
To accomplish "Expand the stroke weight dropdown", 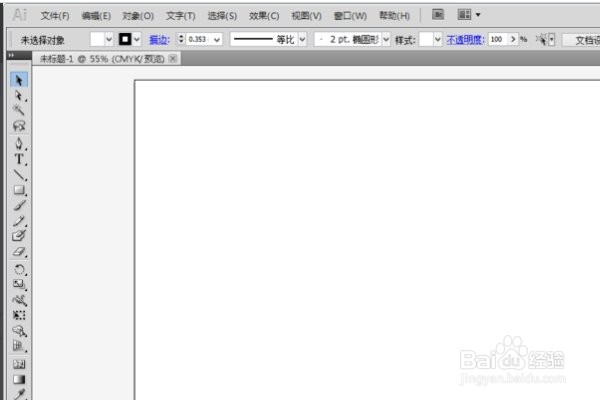I will [217, 40].
